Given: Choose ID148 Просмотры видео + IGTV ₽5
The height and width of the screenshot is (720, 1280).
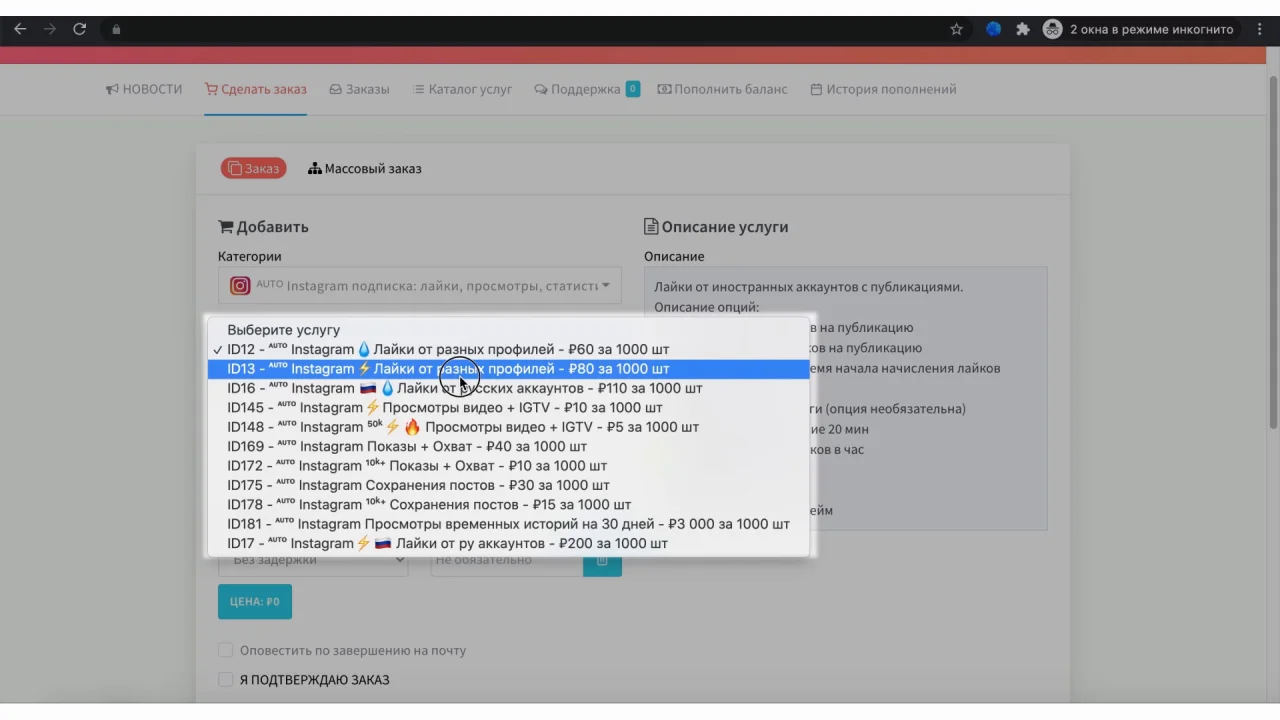Looking at the screenshot, I should 508,427.
